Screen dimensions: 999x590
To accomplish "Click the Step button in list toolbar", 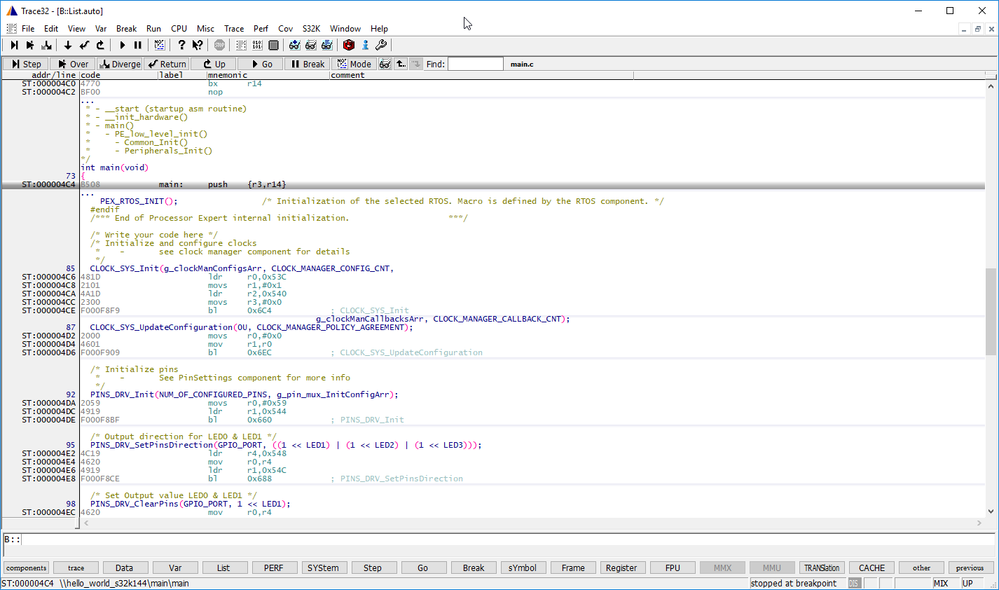I will (x=25, y=64).
